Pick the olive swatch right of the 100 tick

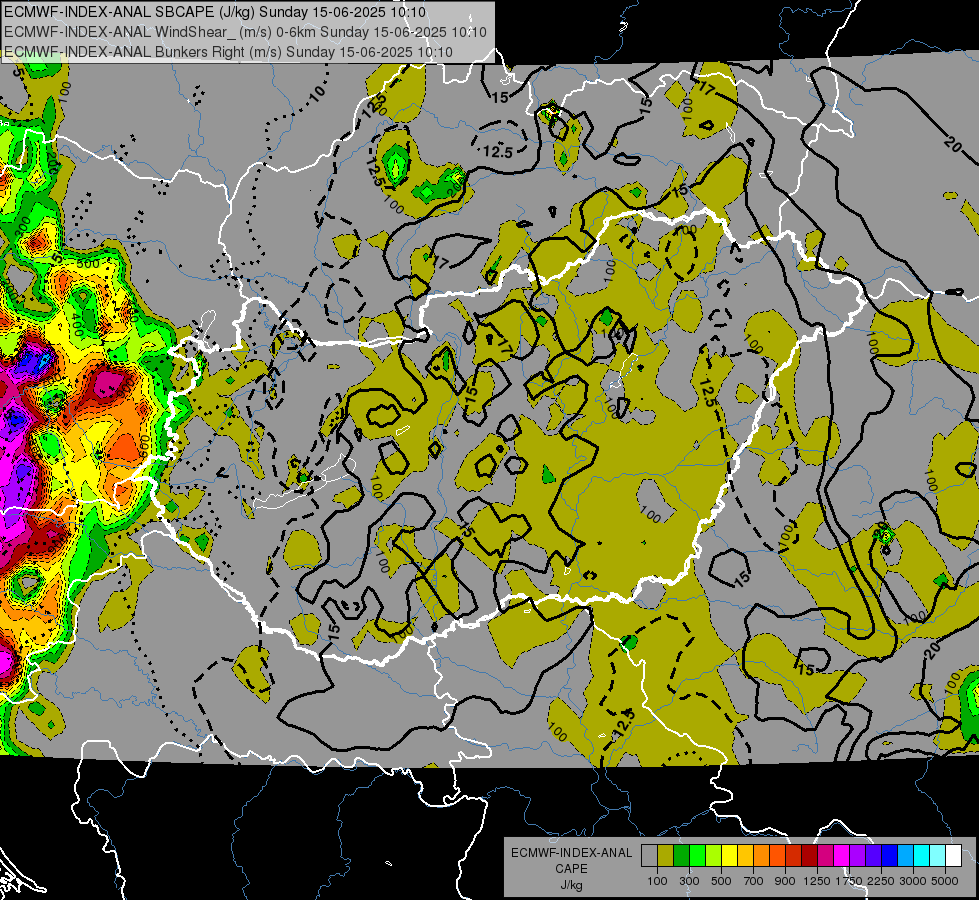[666, 856]
